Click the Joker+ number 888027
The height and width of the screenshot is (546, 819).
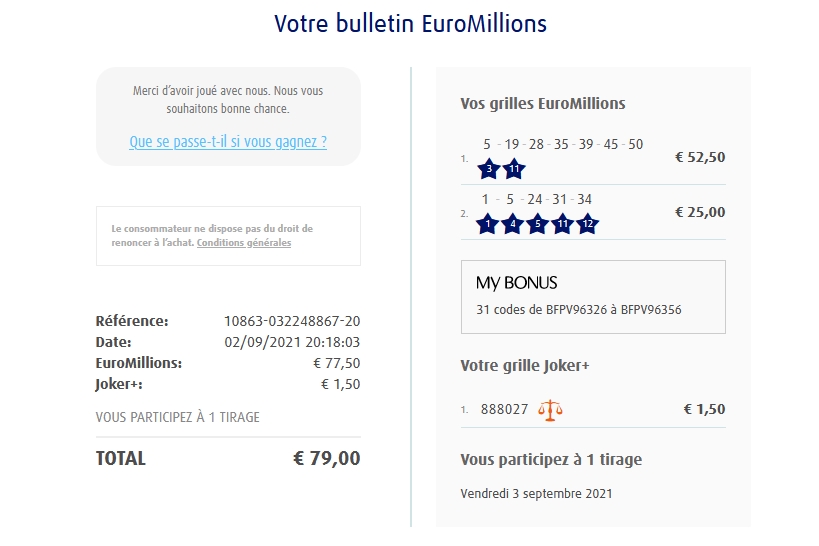(505, 409)
